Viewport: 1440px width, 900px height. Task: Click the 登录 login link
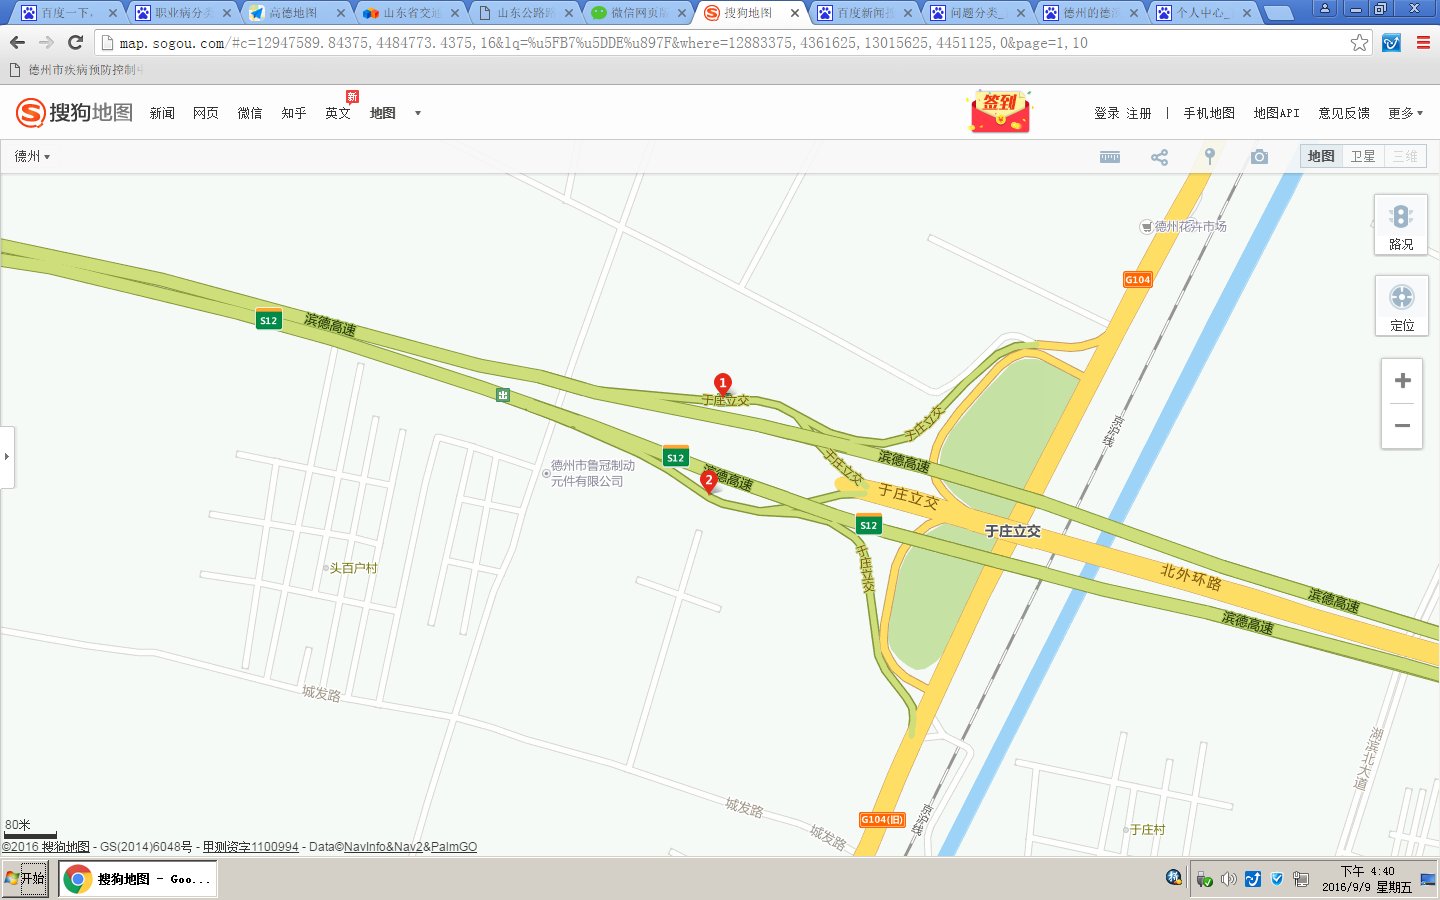point(1106,113)
